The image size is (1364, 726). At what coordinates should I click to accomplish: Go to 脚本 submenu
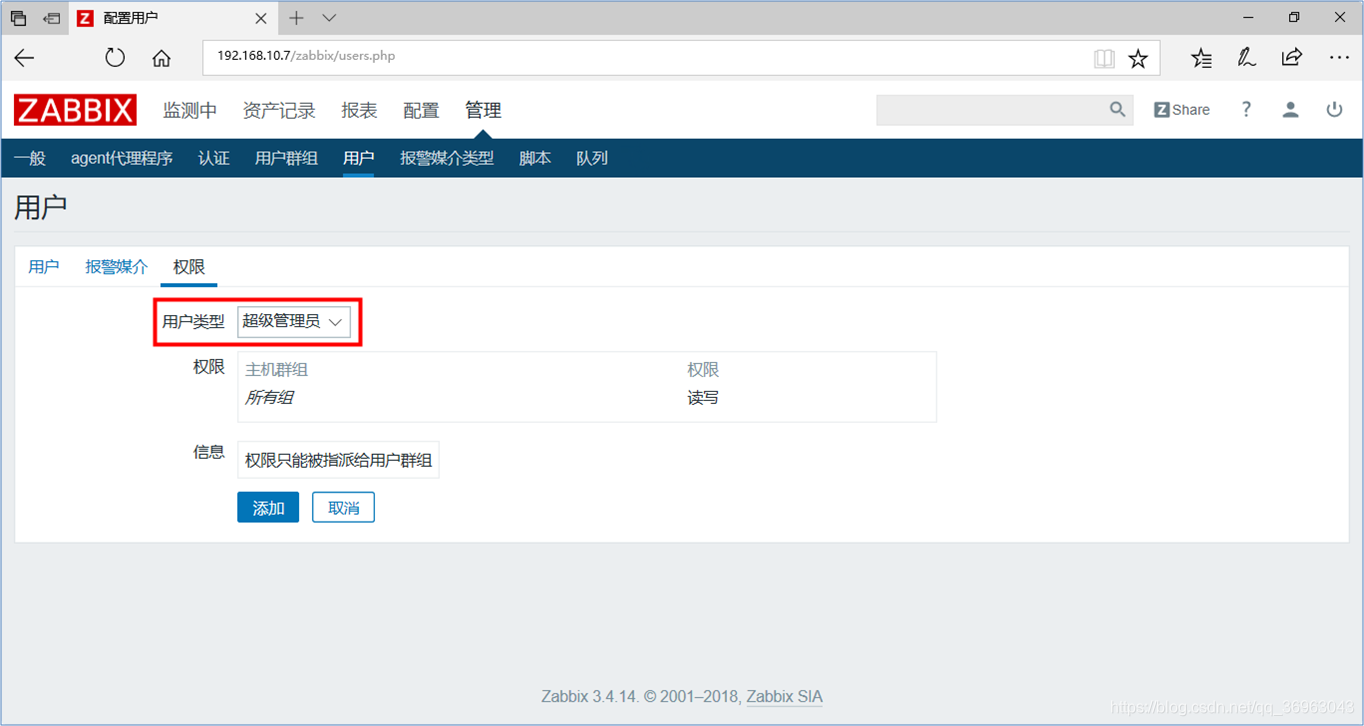pyautogui.click(x=535, y=158)
